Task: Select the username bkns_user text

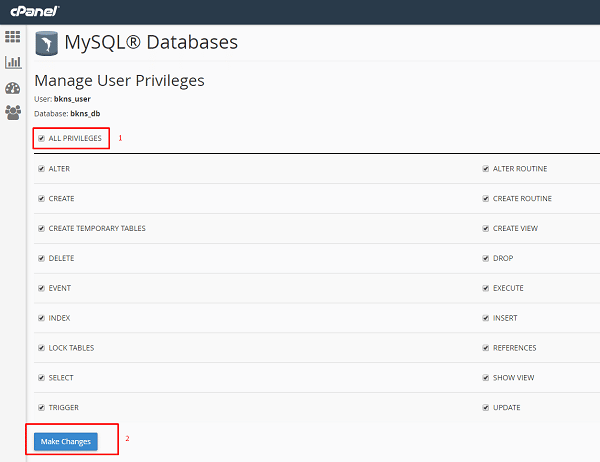Action: (72, 99)
